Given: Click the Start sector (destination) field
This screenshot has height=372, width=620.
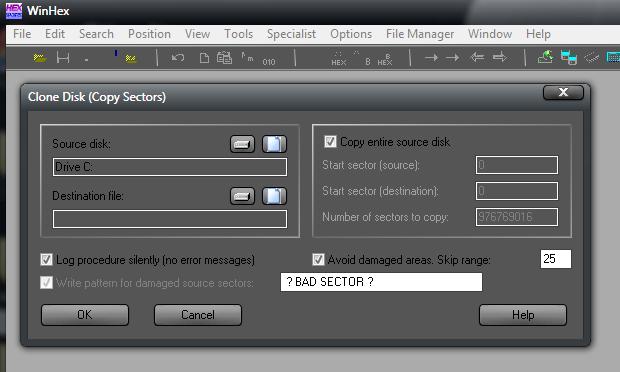Looking at the screenshot, I should coord(517,191).
